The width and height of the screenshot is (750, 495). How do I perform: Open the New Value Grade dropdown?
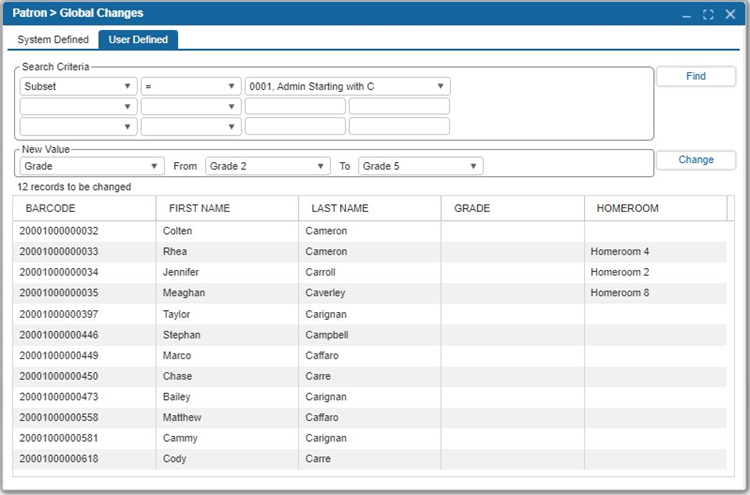(92, 166)
